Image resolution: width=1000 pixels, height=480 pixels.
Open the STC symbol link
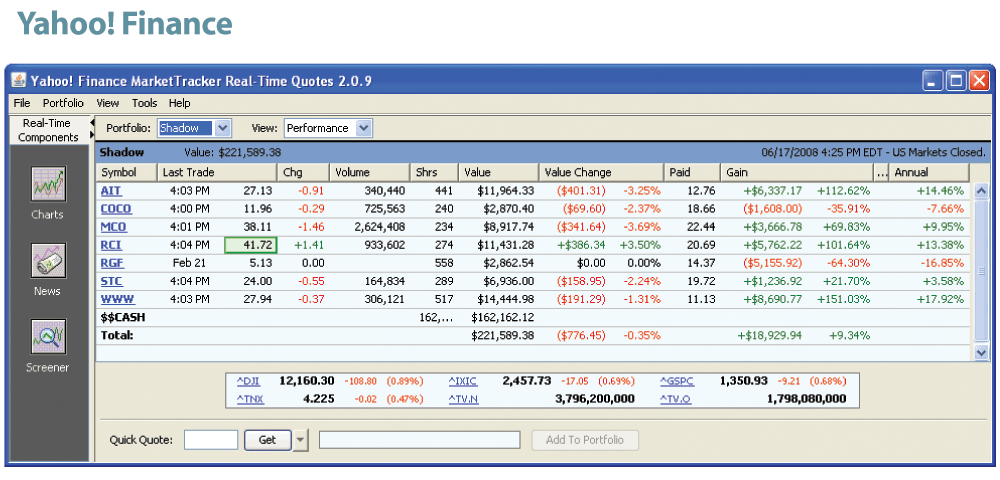coord(112,281)
